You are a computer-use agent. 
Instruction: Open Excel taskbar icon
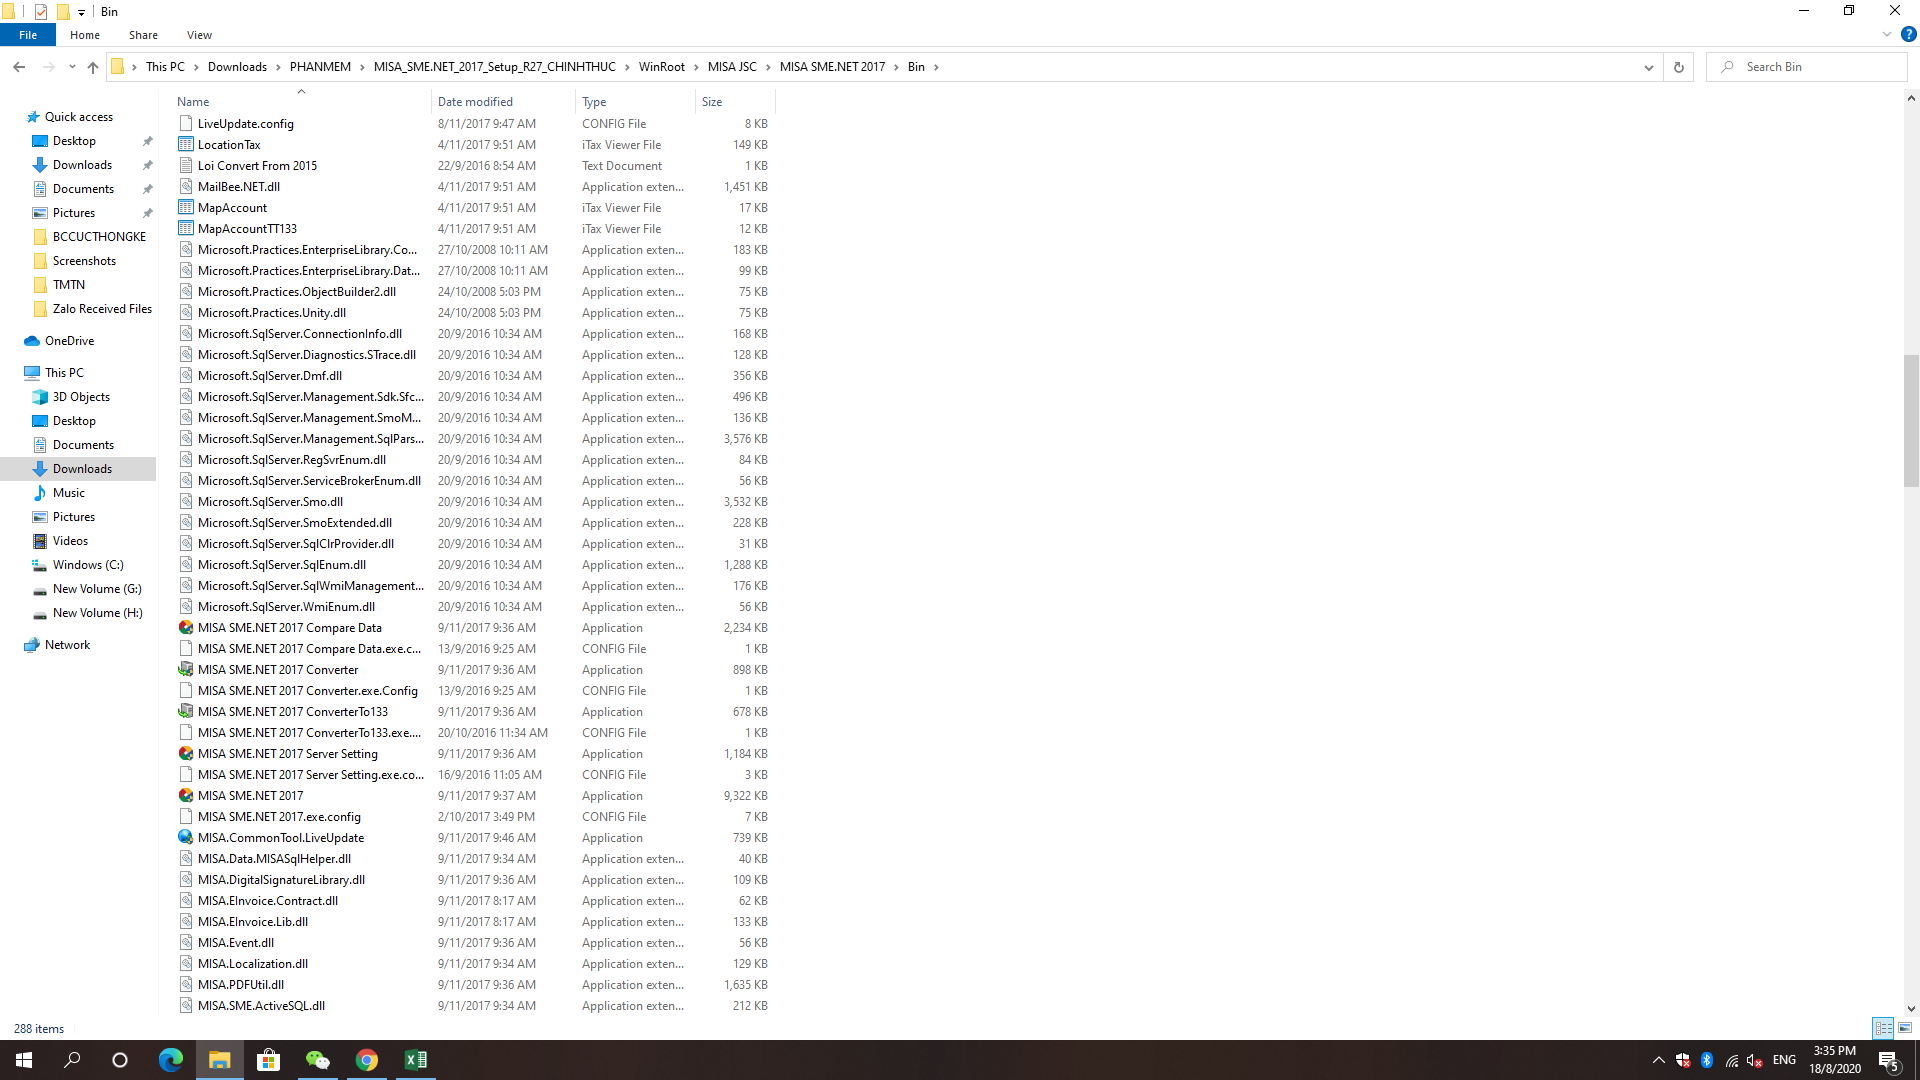pyautogui.click(x=416, y=1060)
